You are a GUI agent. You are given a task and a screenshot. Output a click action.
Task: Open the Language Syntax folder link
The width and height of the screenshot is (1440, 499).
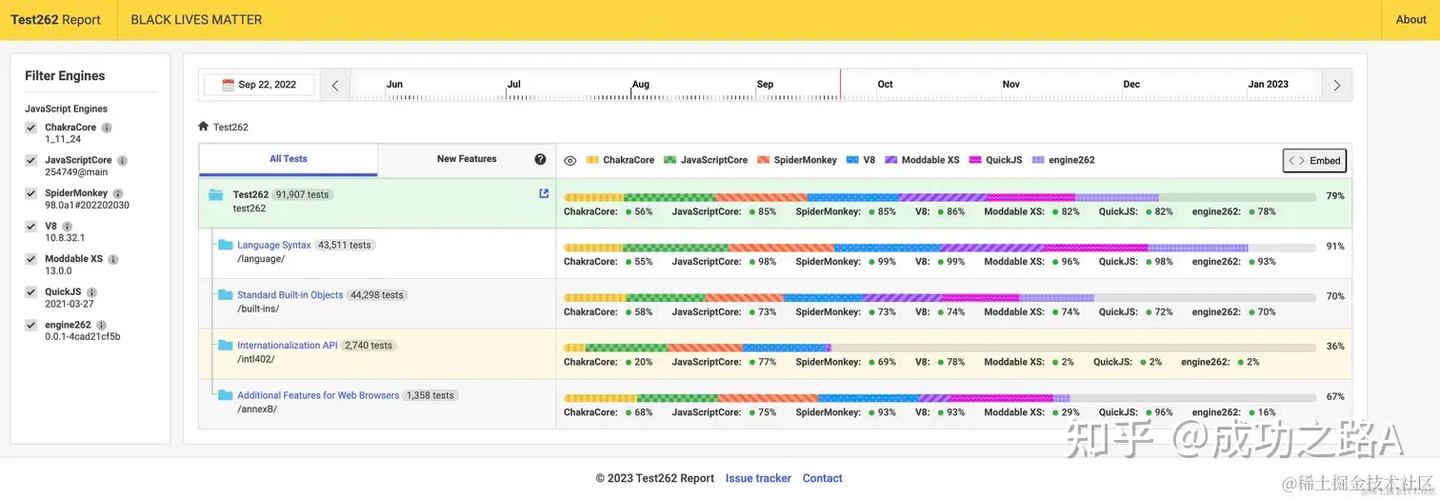click(274, 245)
